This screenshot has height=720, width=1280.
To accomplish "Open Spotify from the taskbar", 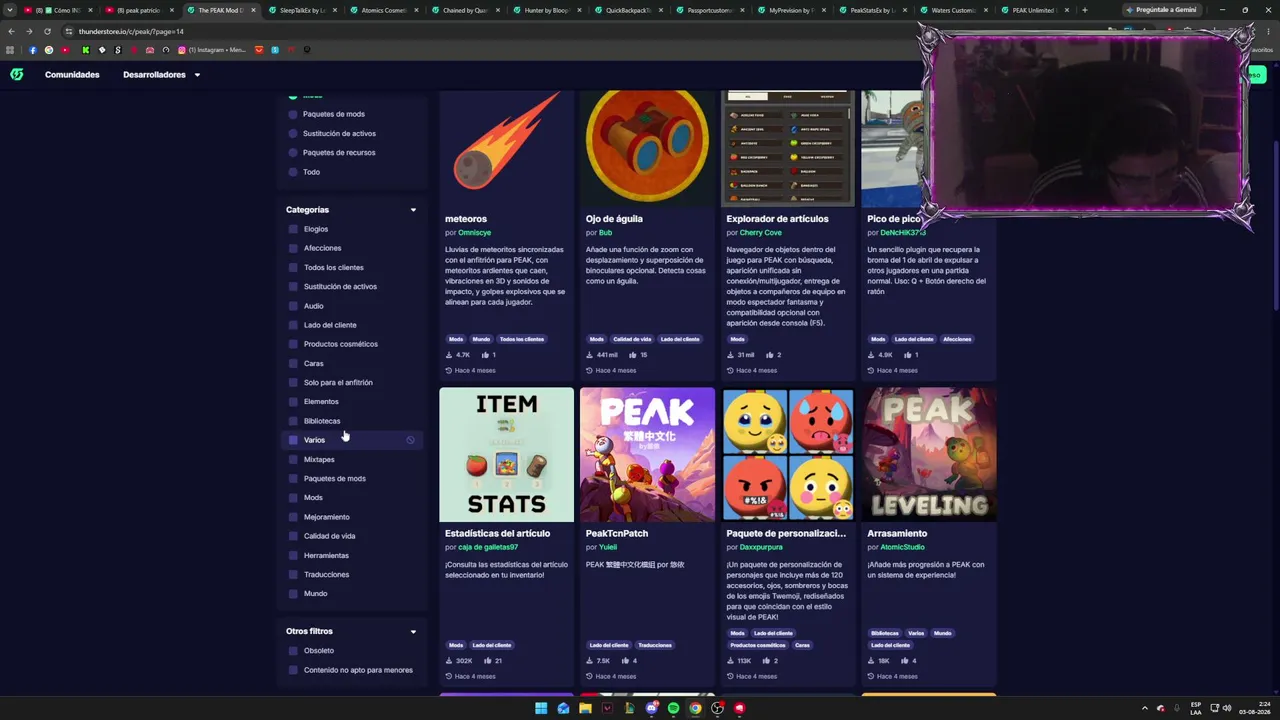I will [673, 708].
